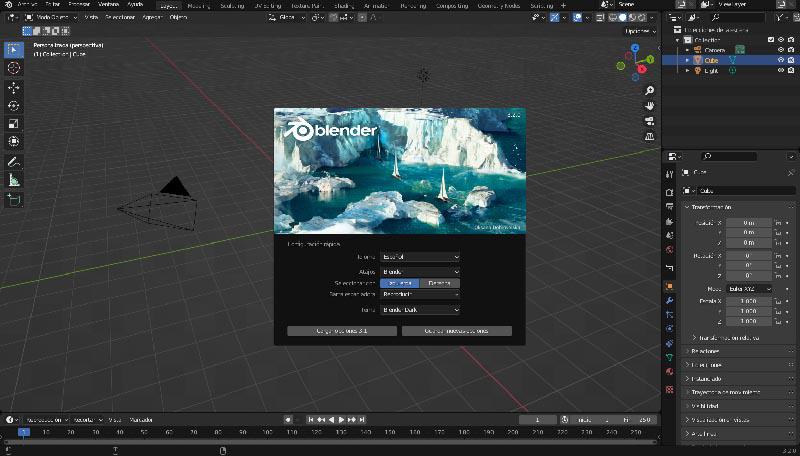Open the Ayuda menu
800x456 pixels.
(135, 5)
